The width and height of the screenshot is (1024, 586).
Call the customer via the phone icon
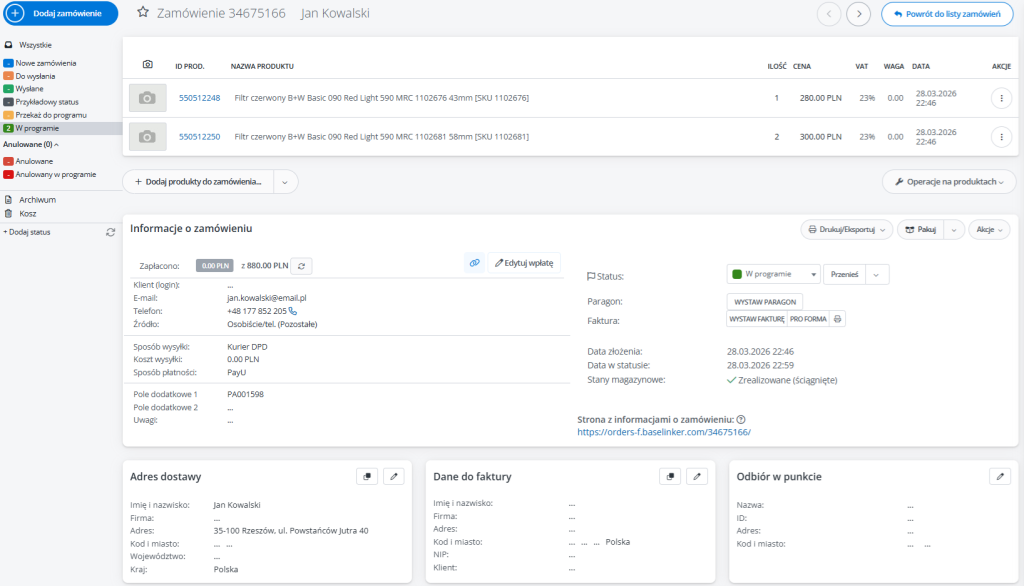tap(293, 311)
